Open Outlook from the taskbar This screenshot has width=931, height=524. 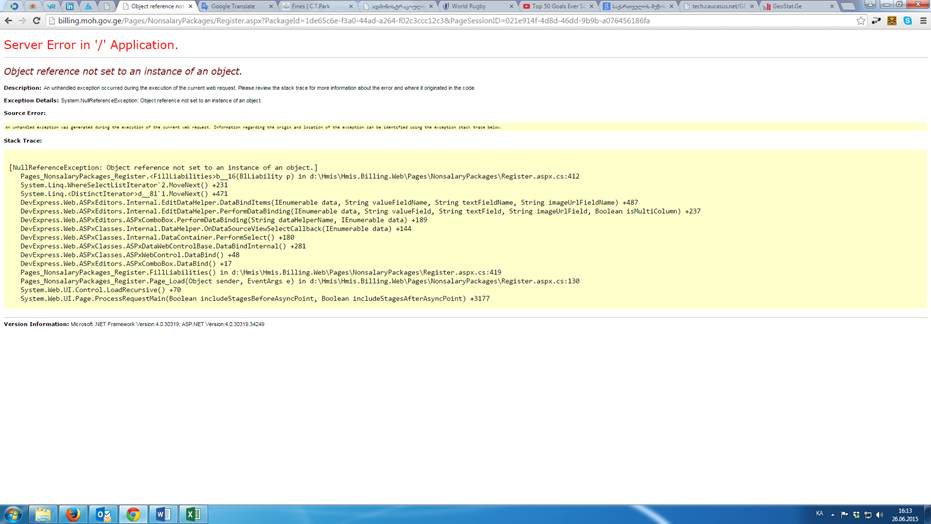pyautogui.click(x=103, y=514)
